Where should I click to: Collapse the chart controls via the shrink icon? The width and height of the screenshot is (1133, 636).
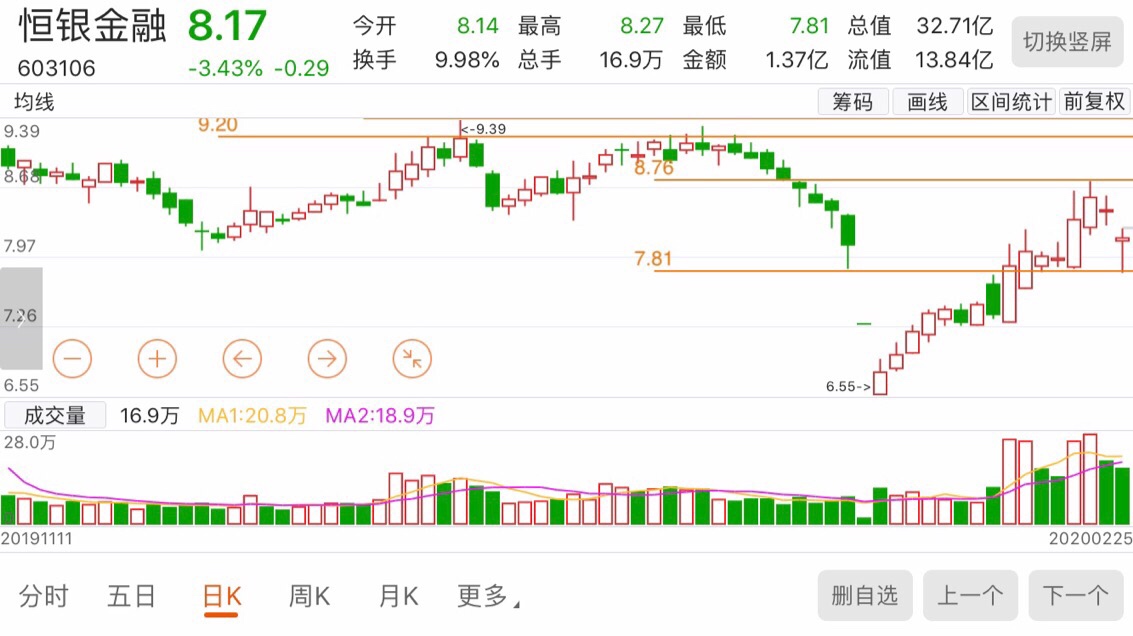[411, 358]
